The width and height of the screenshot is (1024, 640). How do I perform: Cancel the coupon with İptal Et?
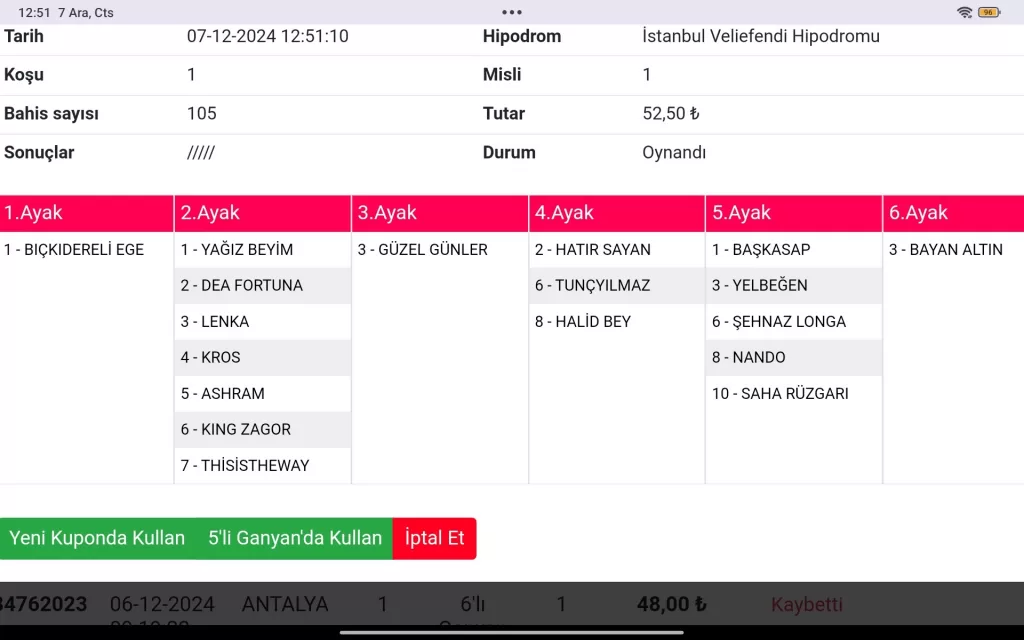435,538
